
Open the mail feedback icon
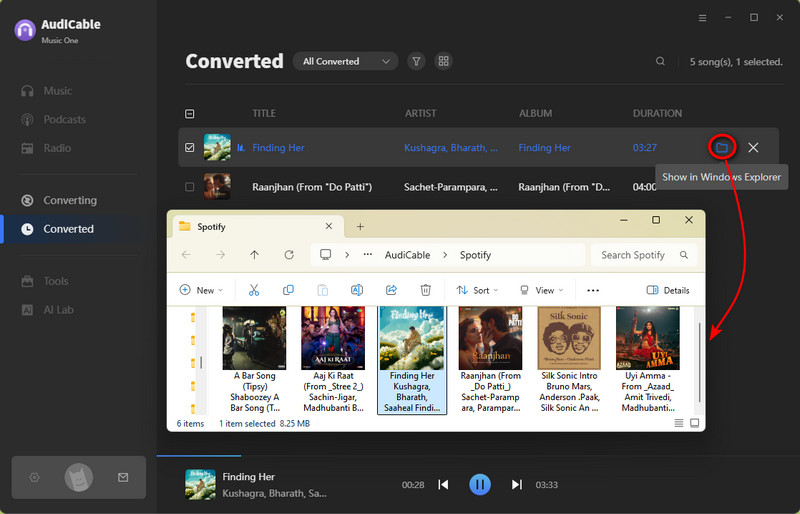(123, 478)
